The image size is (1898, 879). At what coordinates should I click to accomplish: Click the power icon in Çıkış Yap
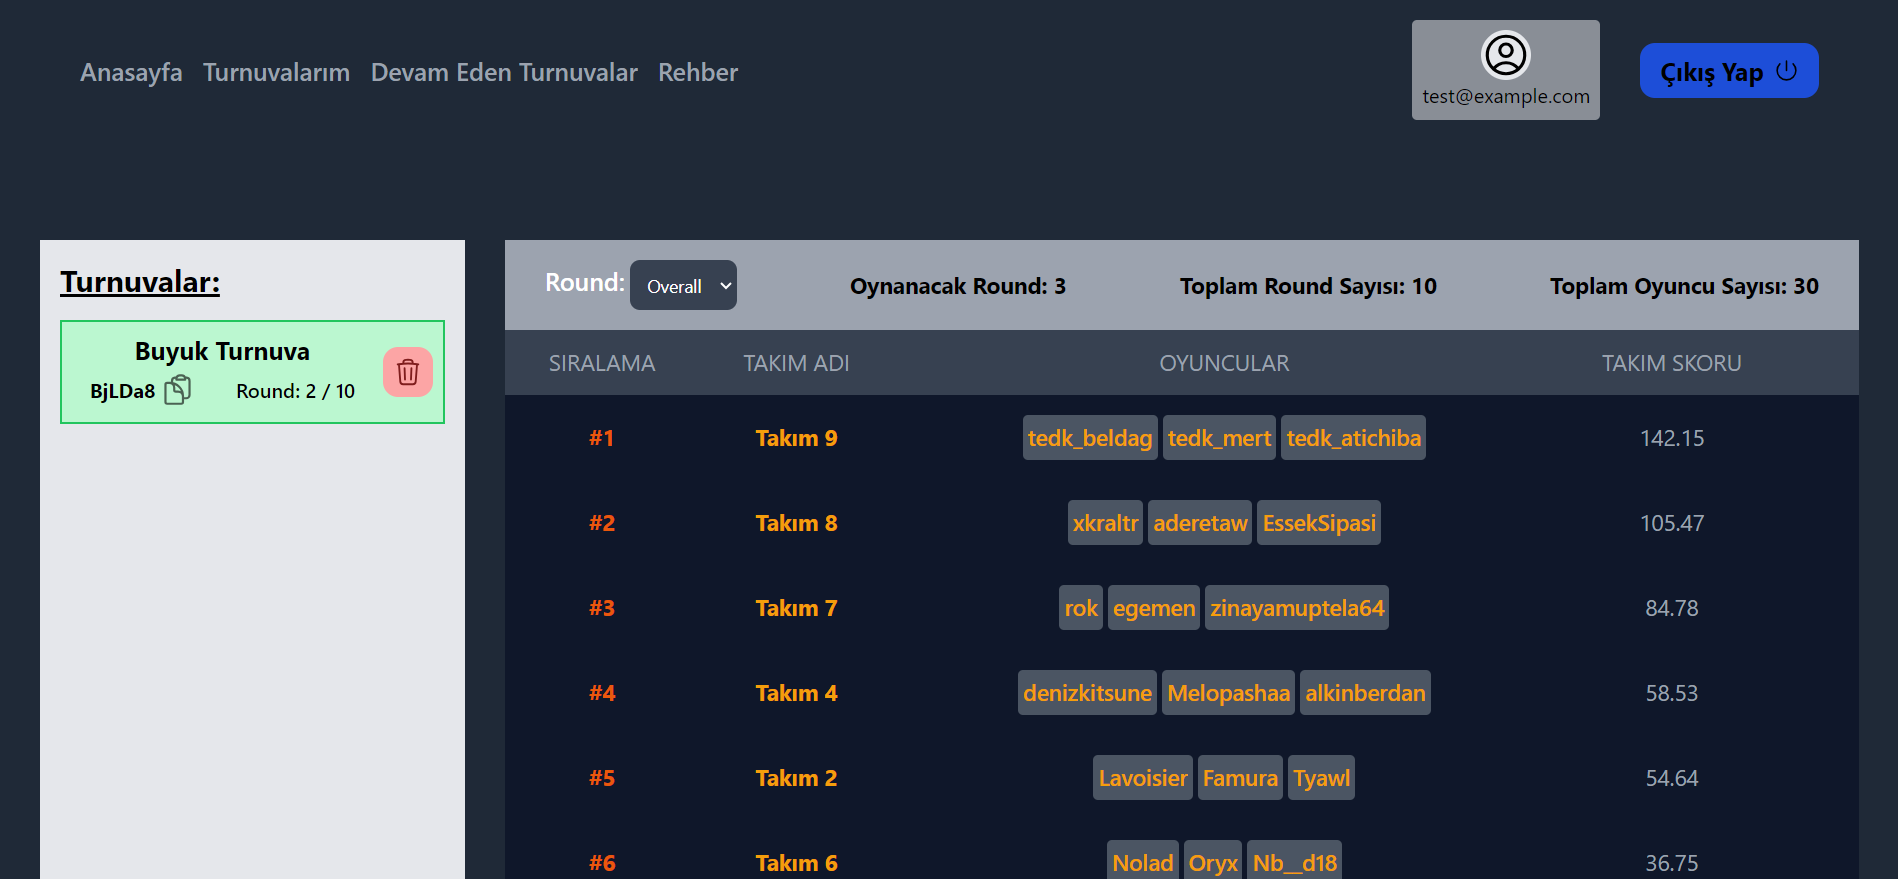[1787, 71]
